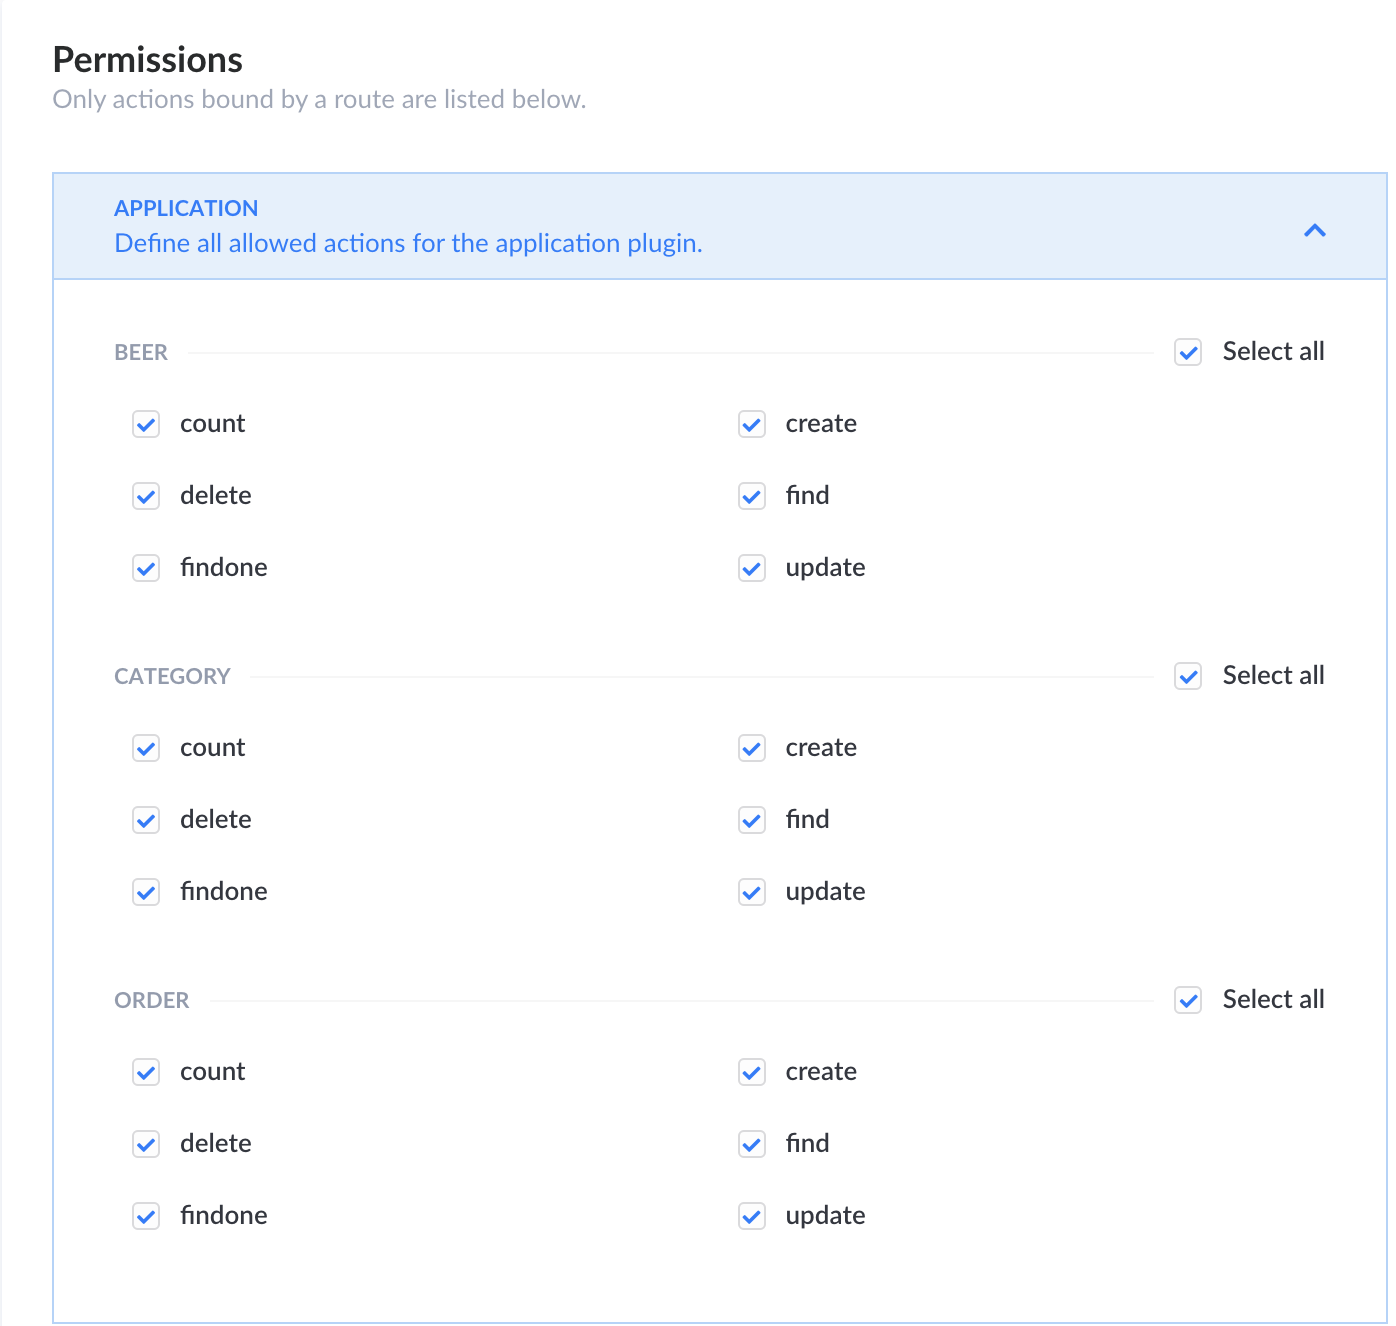This screenshot has height=1326, width=1396.
Task: Collapse the Application permissions panel chevron
Action: coord(1314,231)
